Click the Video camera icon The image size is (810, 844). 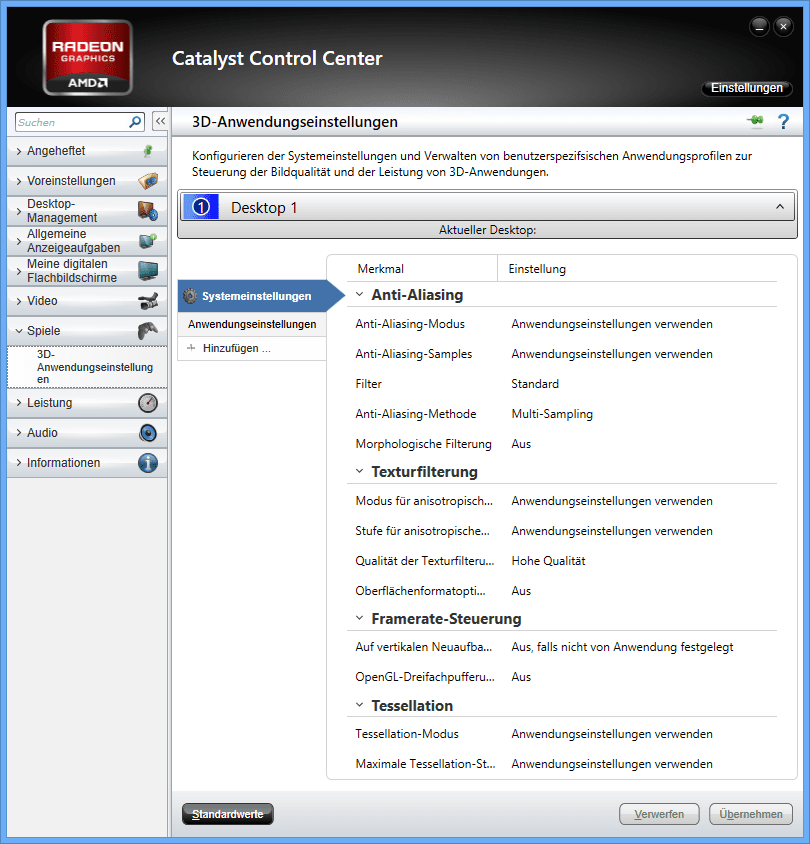pos(148,301)
